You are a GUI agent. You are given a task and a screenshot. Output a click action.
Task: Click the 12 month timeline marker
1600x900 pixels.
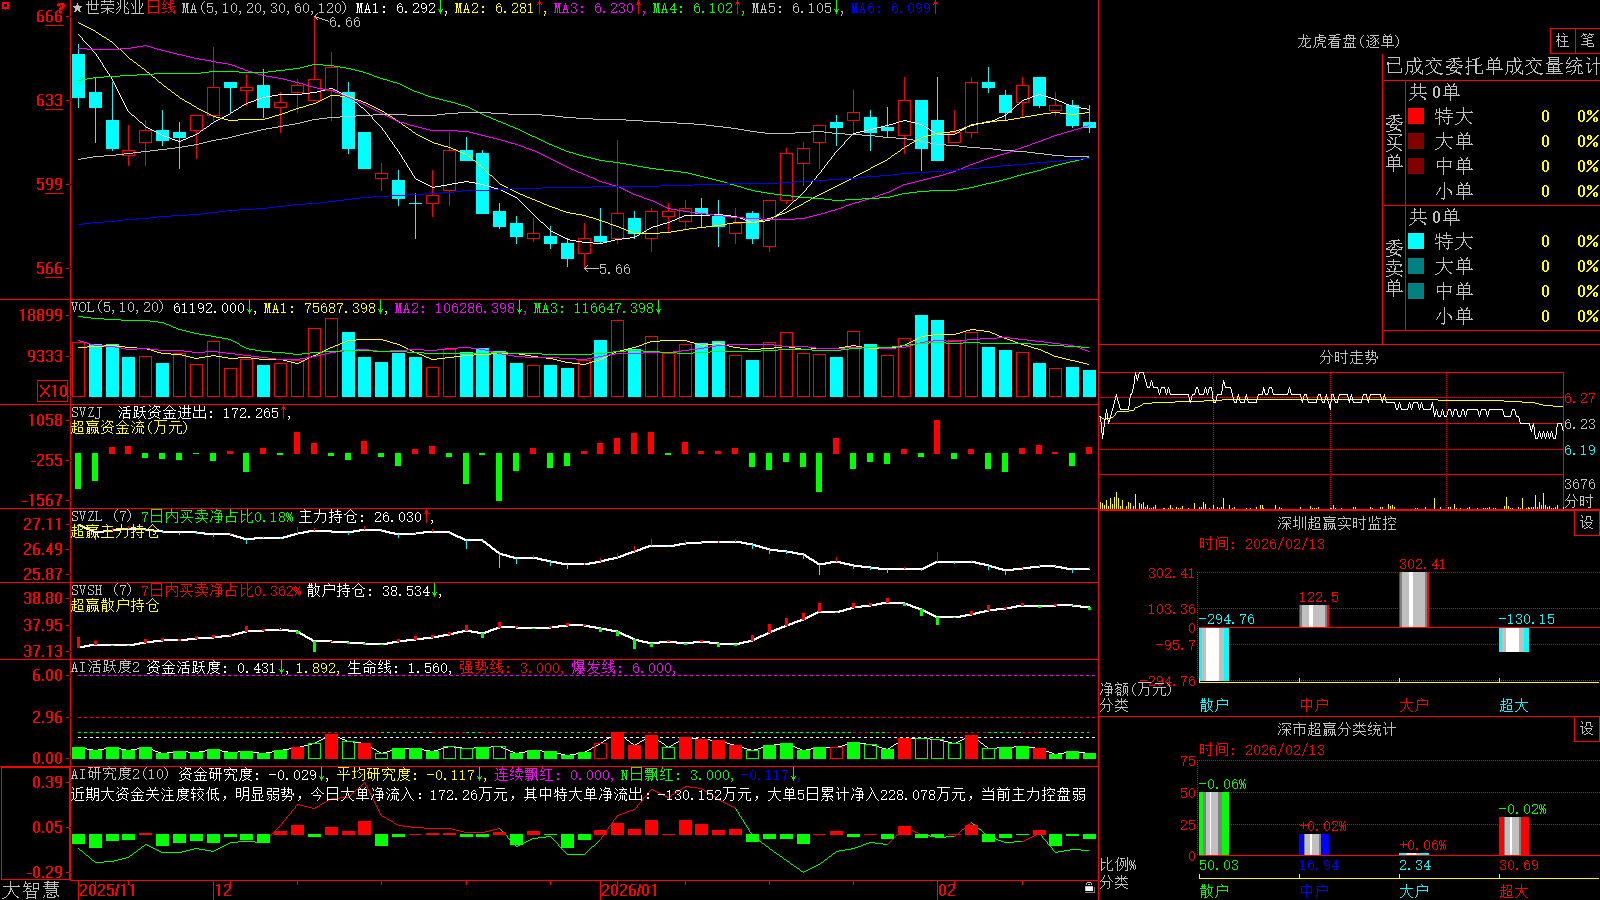pyautogui.click(x=223, y=890)
